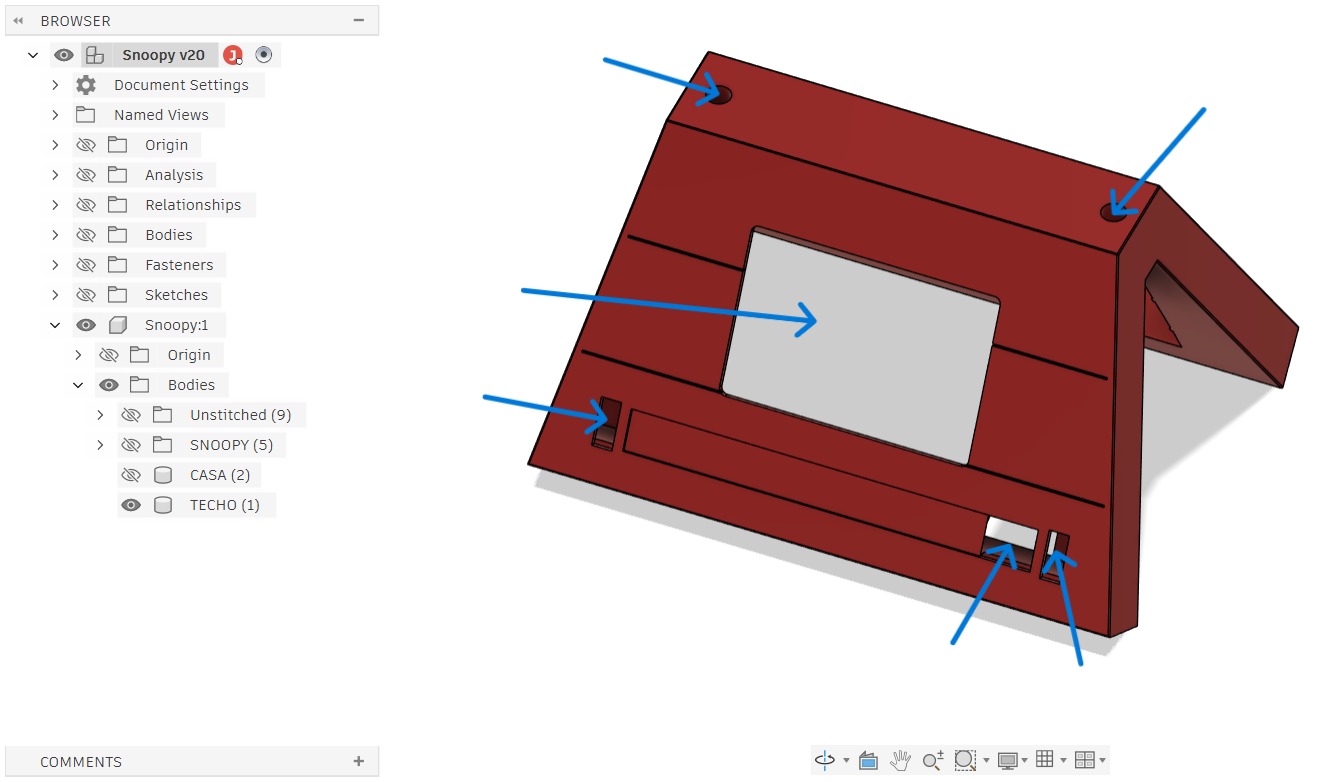Show the top-level Bodies folder
The height and width of the screenshot is (782, 1322).
(86, 235)
